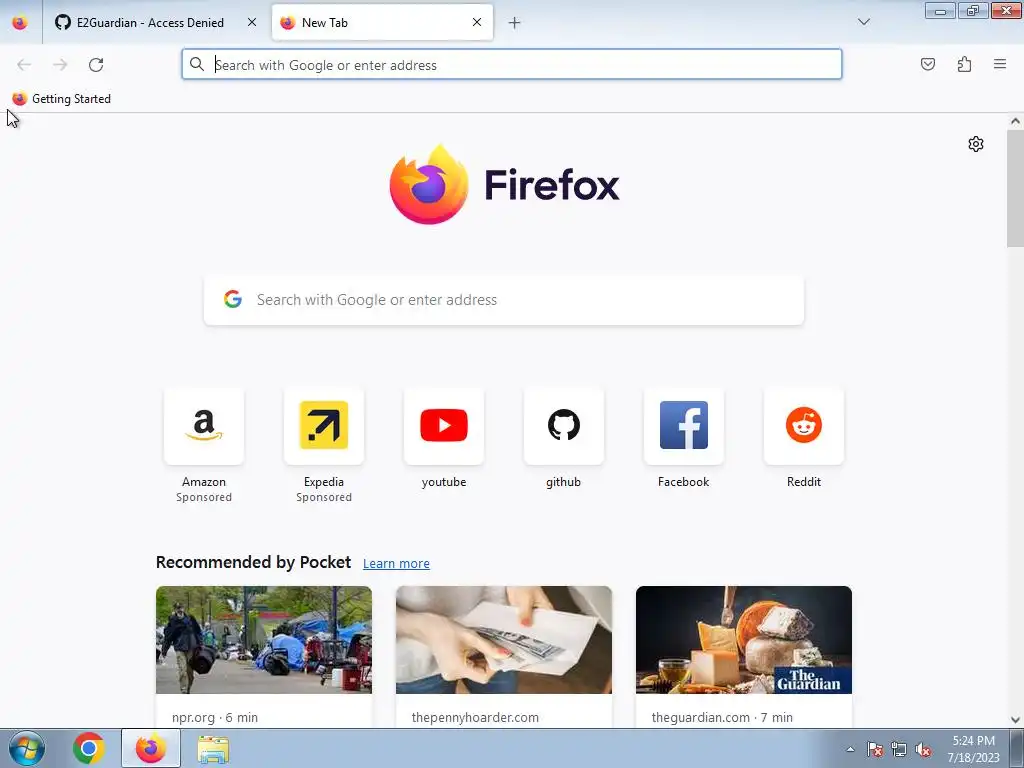Open Windows Explorer from the taskbar
1024x768 pixels.
tap(213, 749)
